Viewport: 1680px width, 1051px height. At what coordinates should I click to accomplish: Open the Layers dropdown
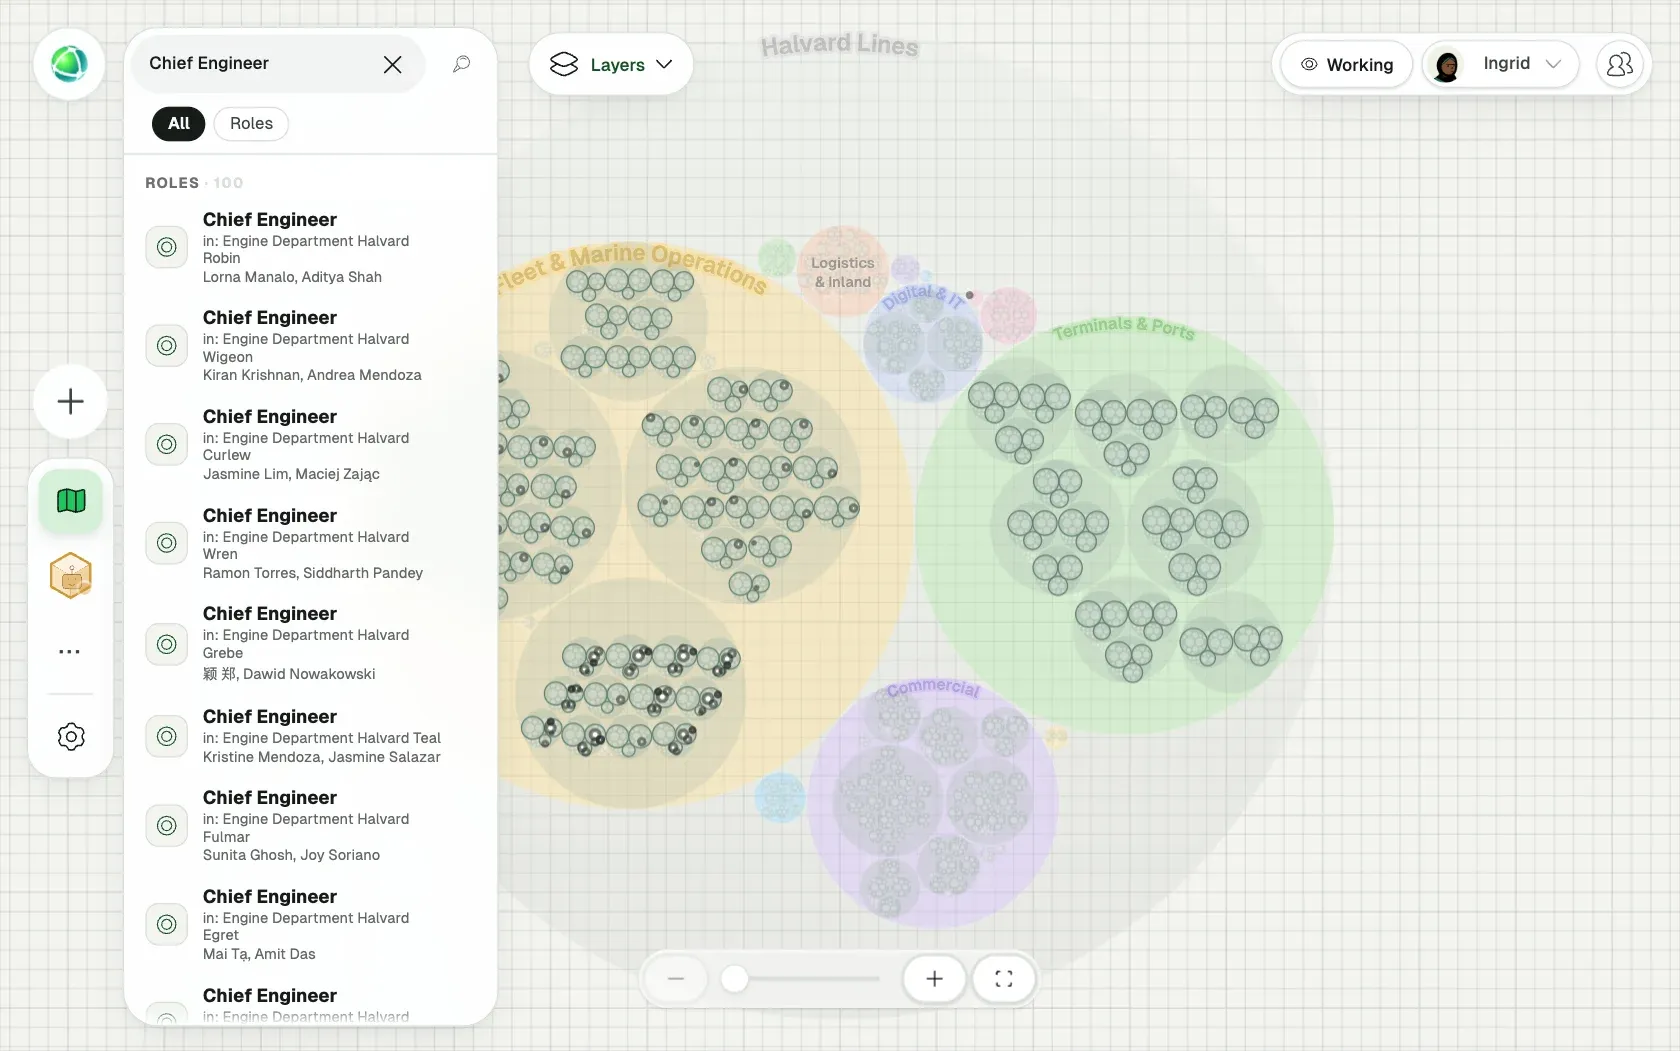[611, 64]
